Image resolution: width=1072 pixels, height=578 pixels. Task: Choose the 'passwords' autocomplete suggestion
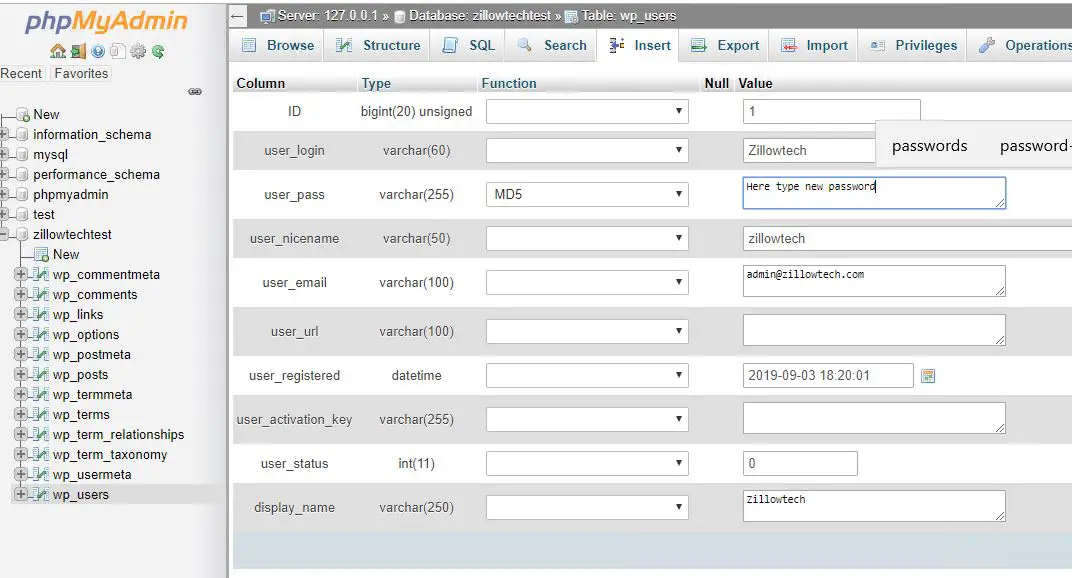(929, 146)
